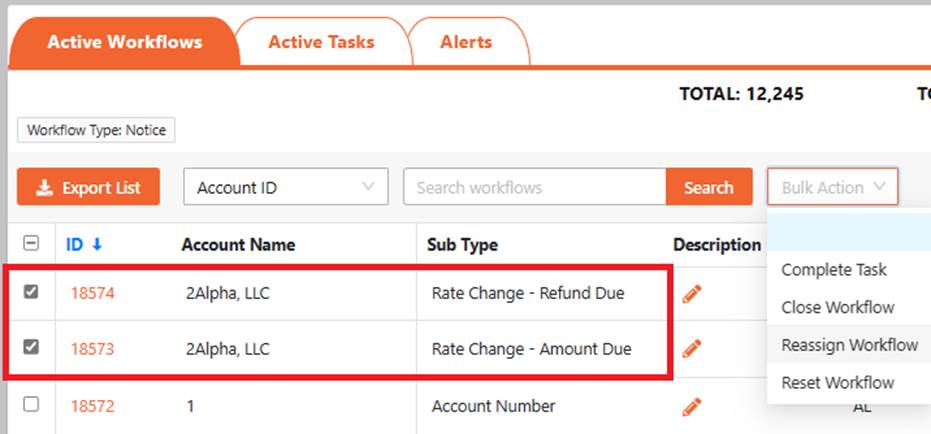Click the edit pencil in row 18572
The height and width of the screenshot is (434, 931).
pyautogui.click(x=691, y=406)
